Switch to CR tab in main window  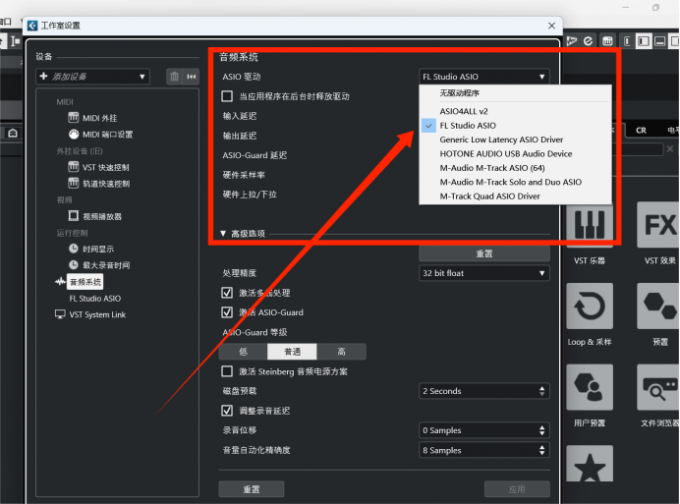tap(641, 130)
